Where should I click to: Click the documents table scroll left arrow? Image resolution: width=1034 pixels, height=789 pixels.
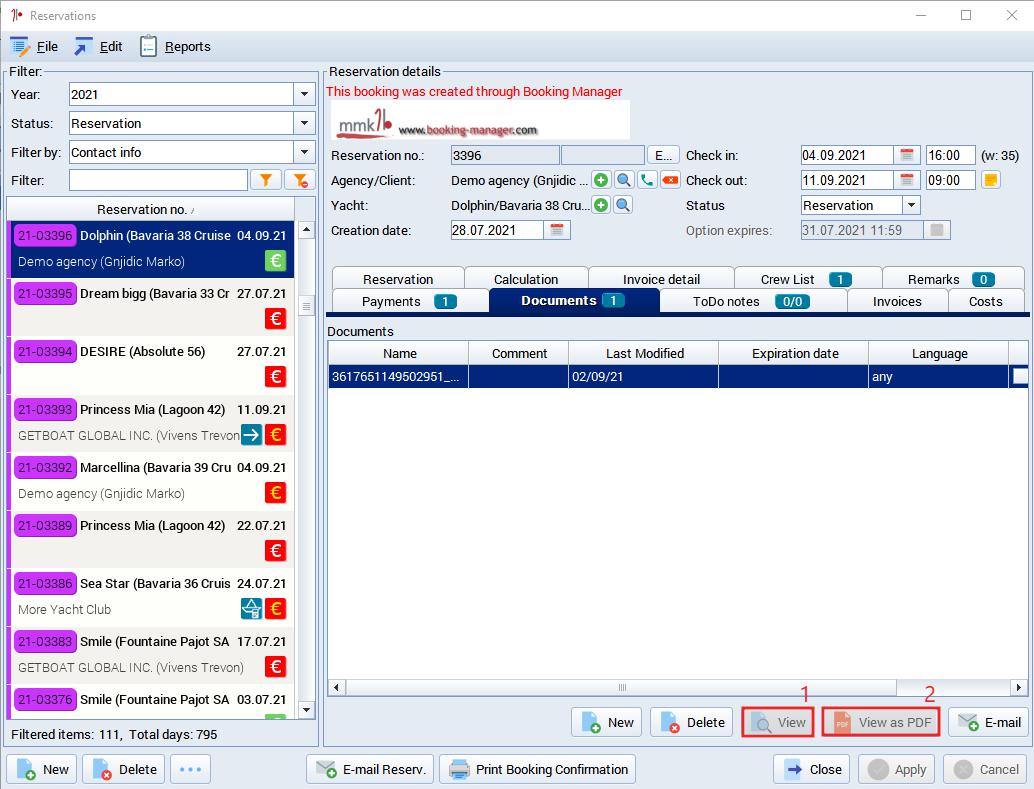(x=336, y=687)
